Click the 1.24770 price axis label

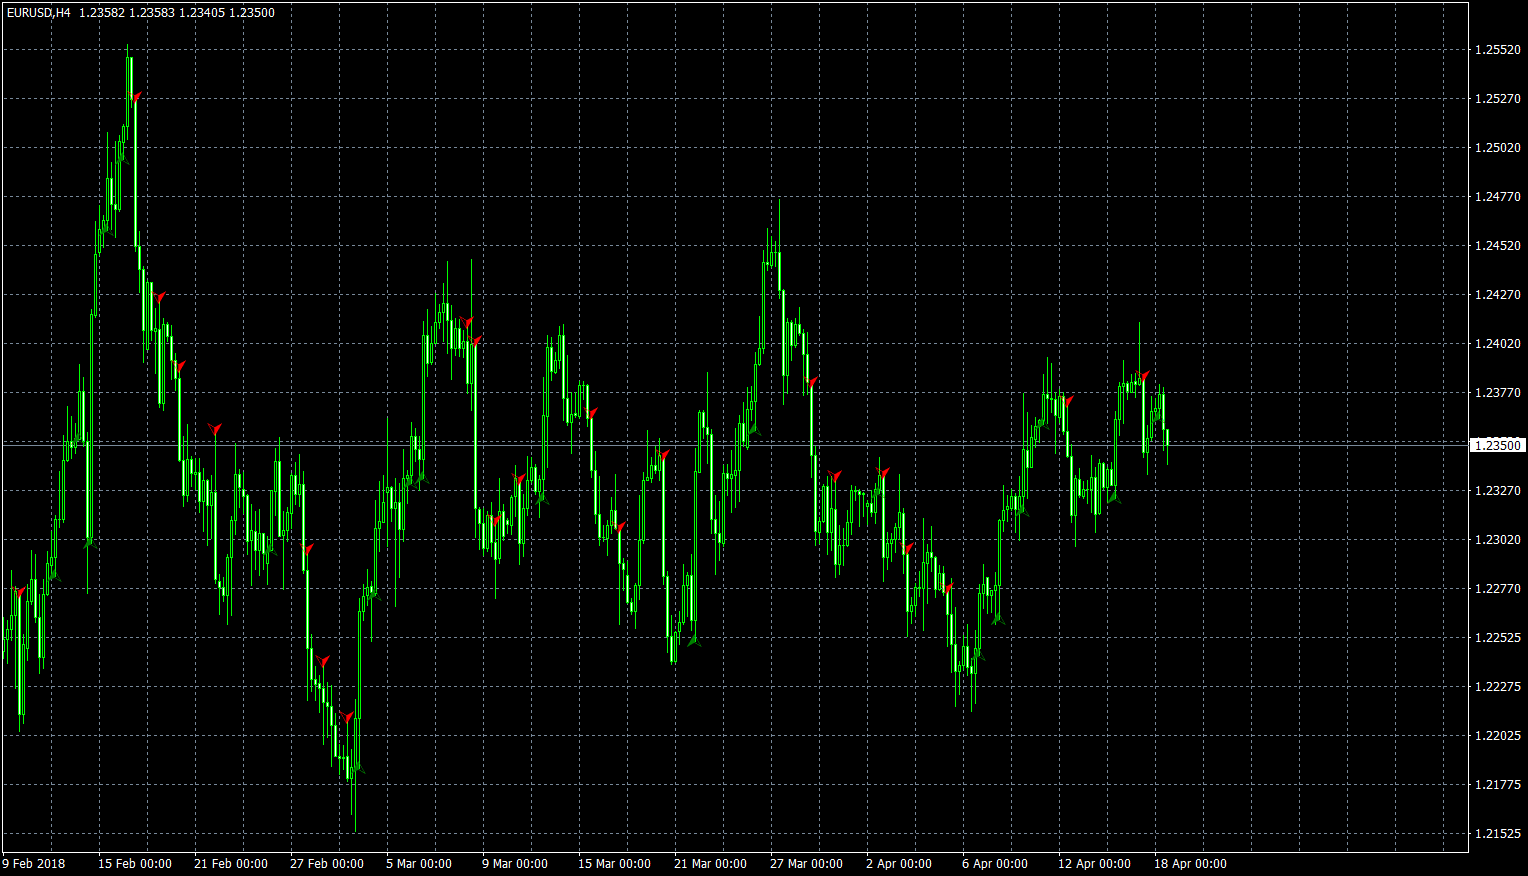tap(1498, 197)
